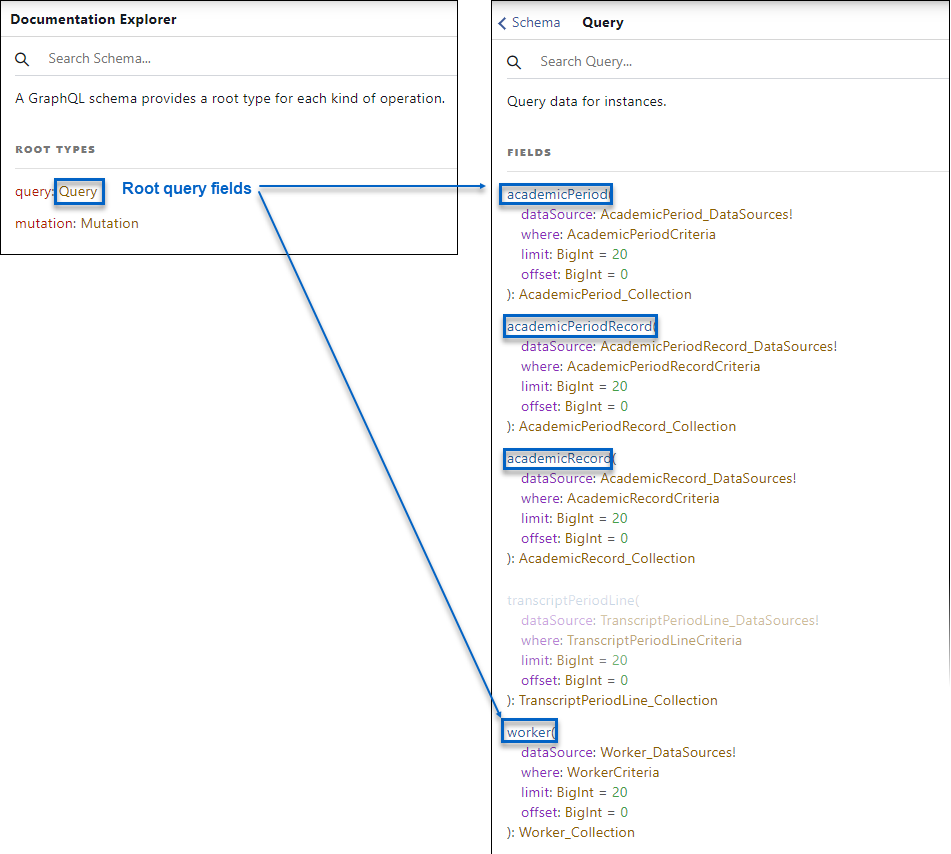
Task: Open the worker field
Action: coord(529,732)
